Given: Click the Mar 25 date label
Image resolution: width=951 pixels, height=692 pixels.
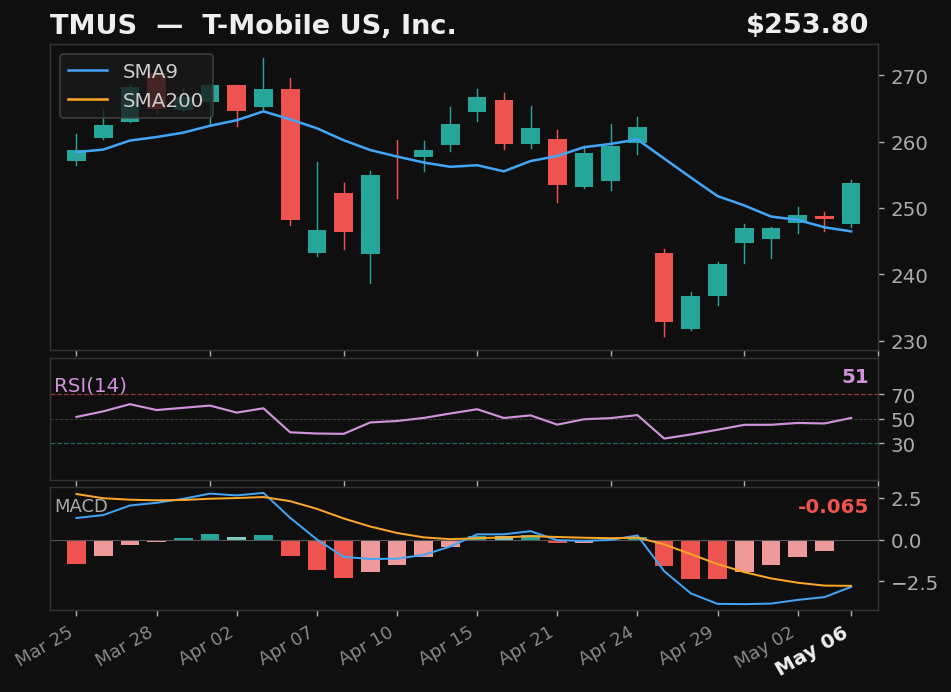Looking at the screenshot, I should click(46, 645).
